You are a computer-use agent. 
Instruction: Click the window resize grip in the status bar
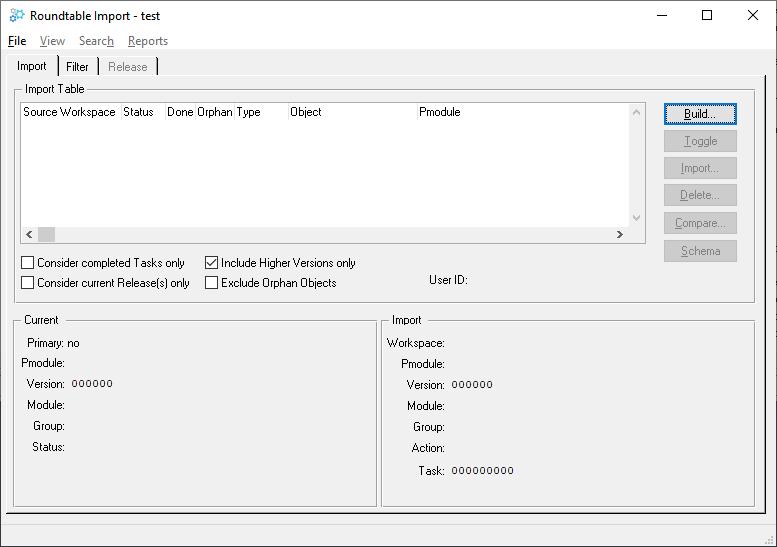pos(769,540)
